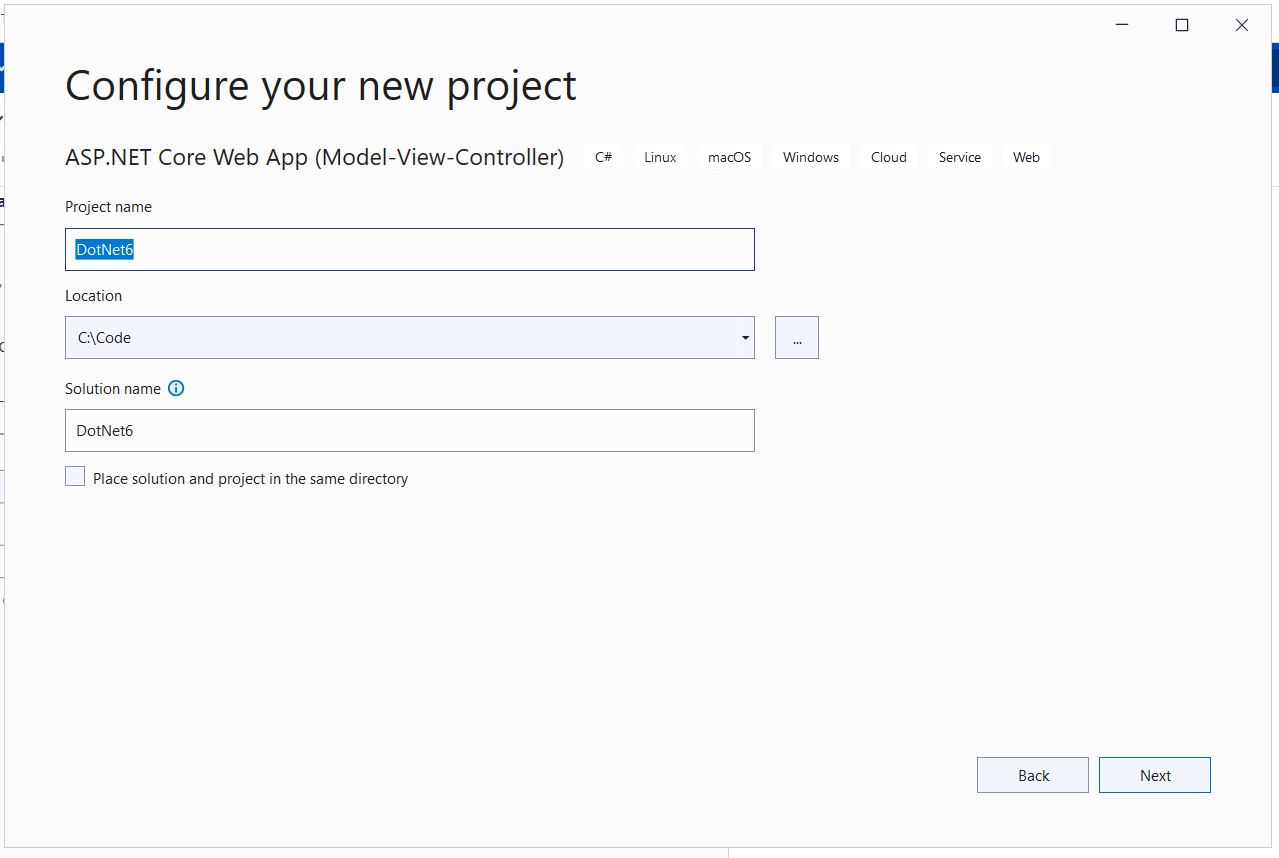Image resolution: width=1279 pixels, height=858 pixels.
Task: Enable same directory for solution and project
Action: coord(75,477)
